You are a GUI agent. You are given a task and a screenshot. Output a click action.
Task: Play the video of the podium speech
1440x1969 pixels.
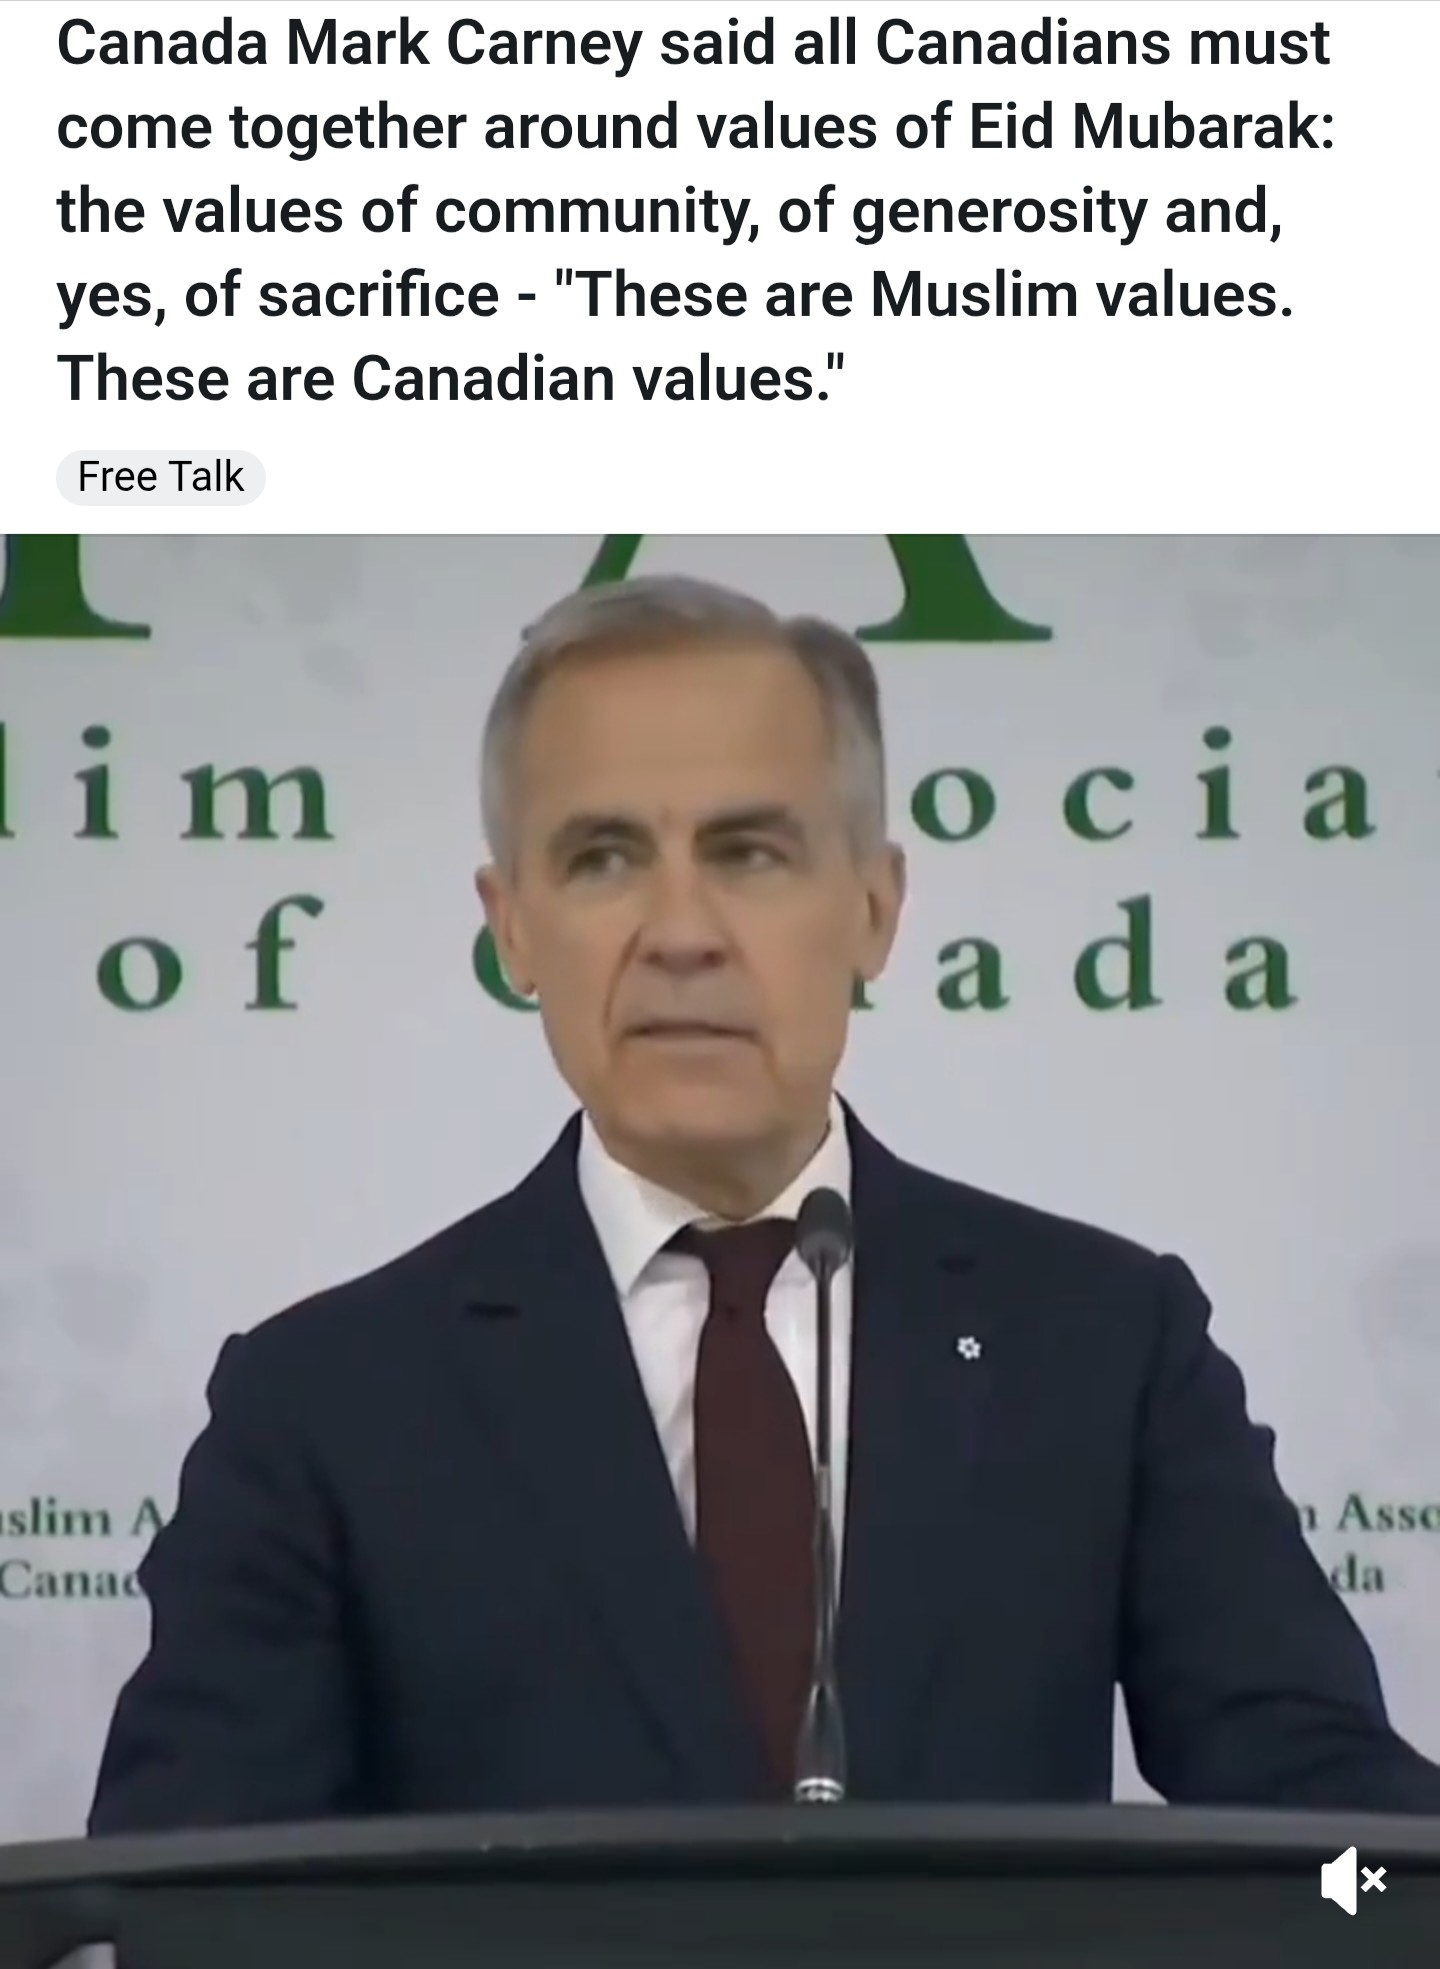tap(720, 1250)
